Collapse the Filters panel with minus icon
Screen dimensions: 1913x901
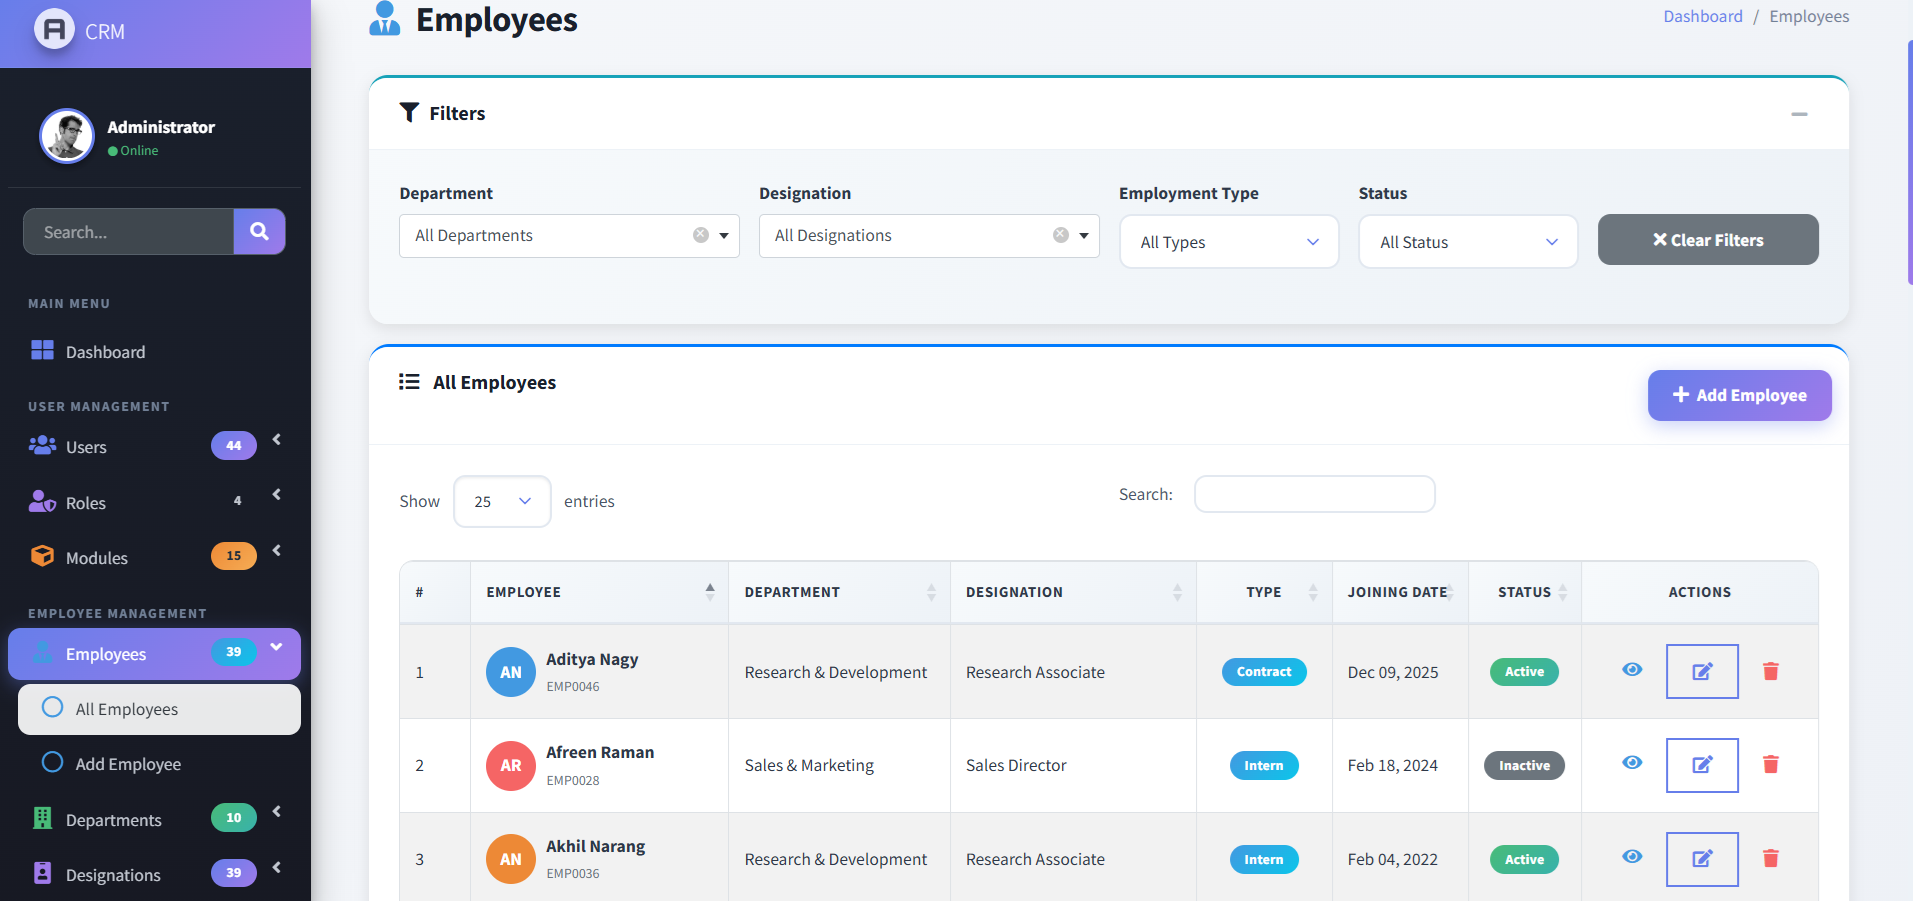1798,114
